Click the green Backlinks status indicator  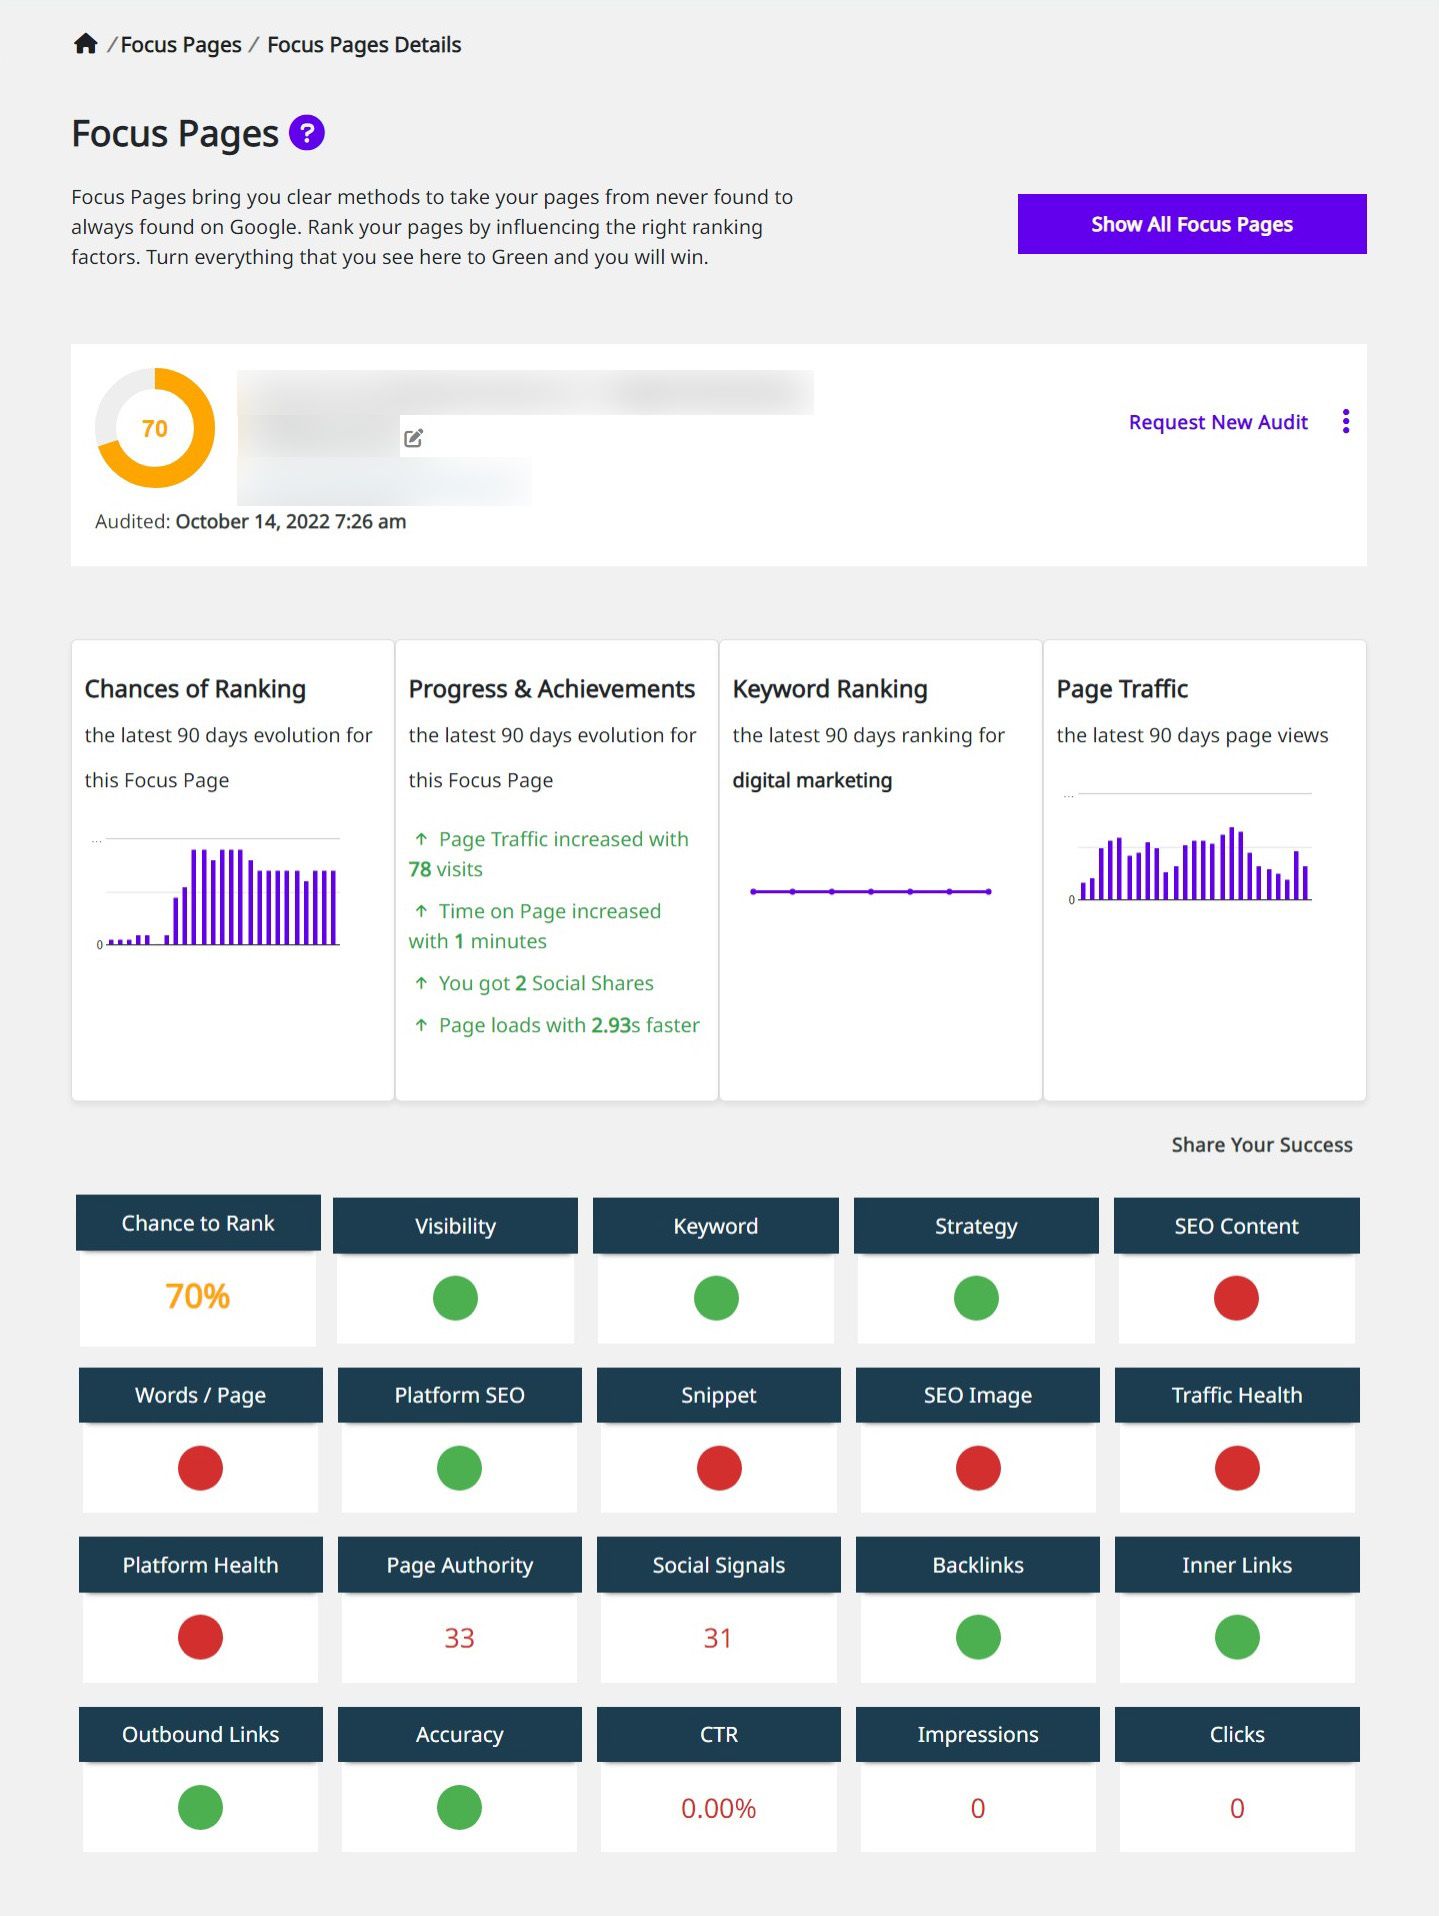978,1637
